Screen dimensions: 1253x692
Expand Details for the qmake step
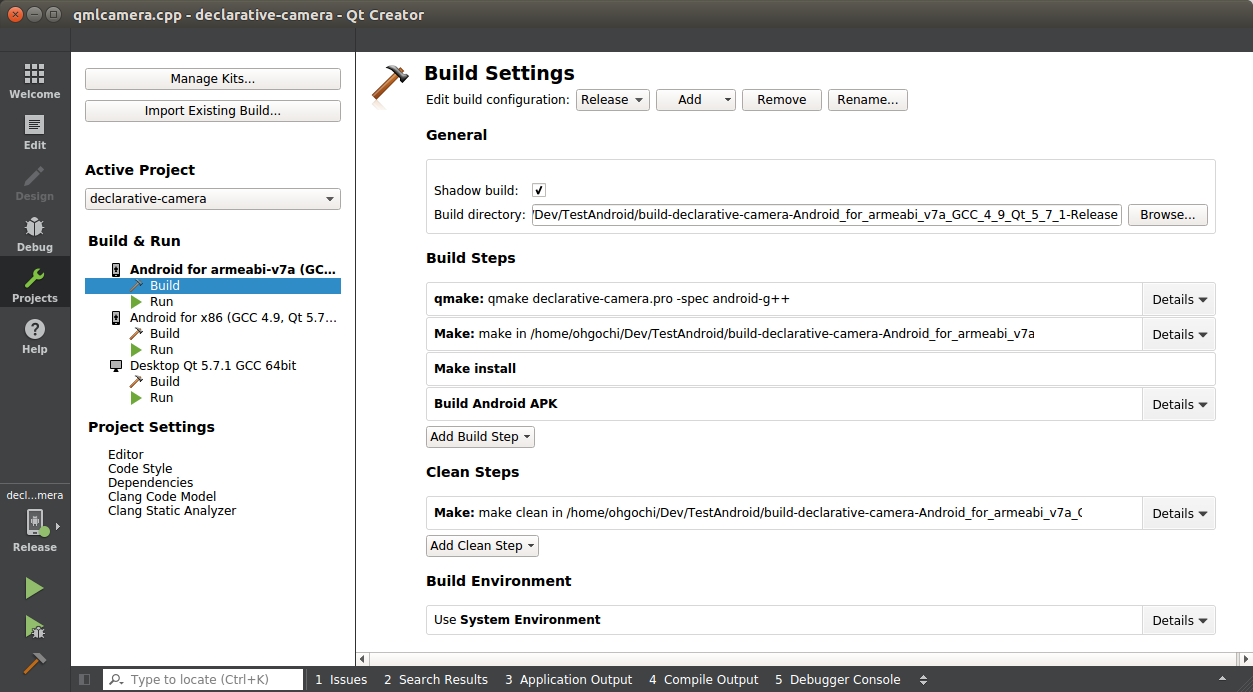[x=1179, y=299]
